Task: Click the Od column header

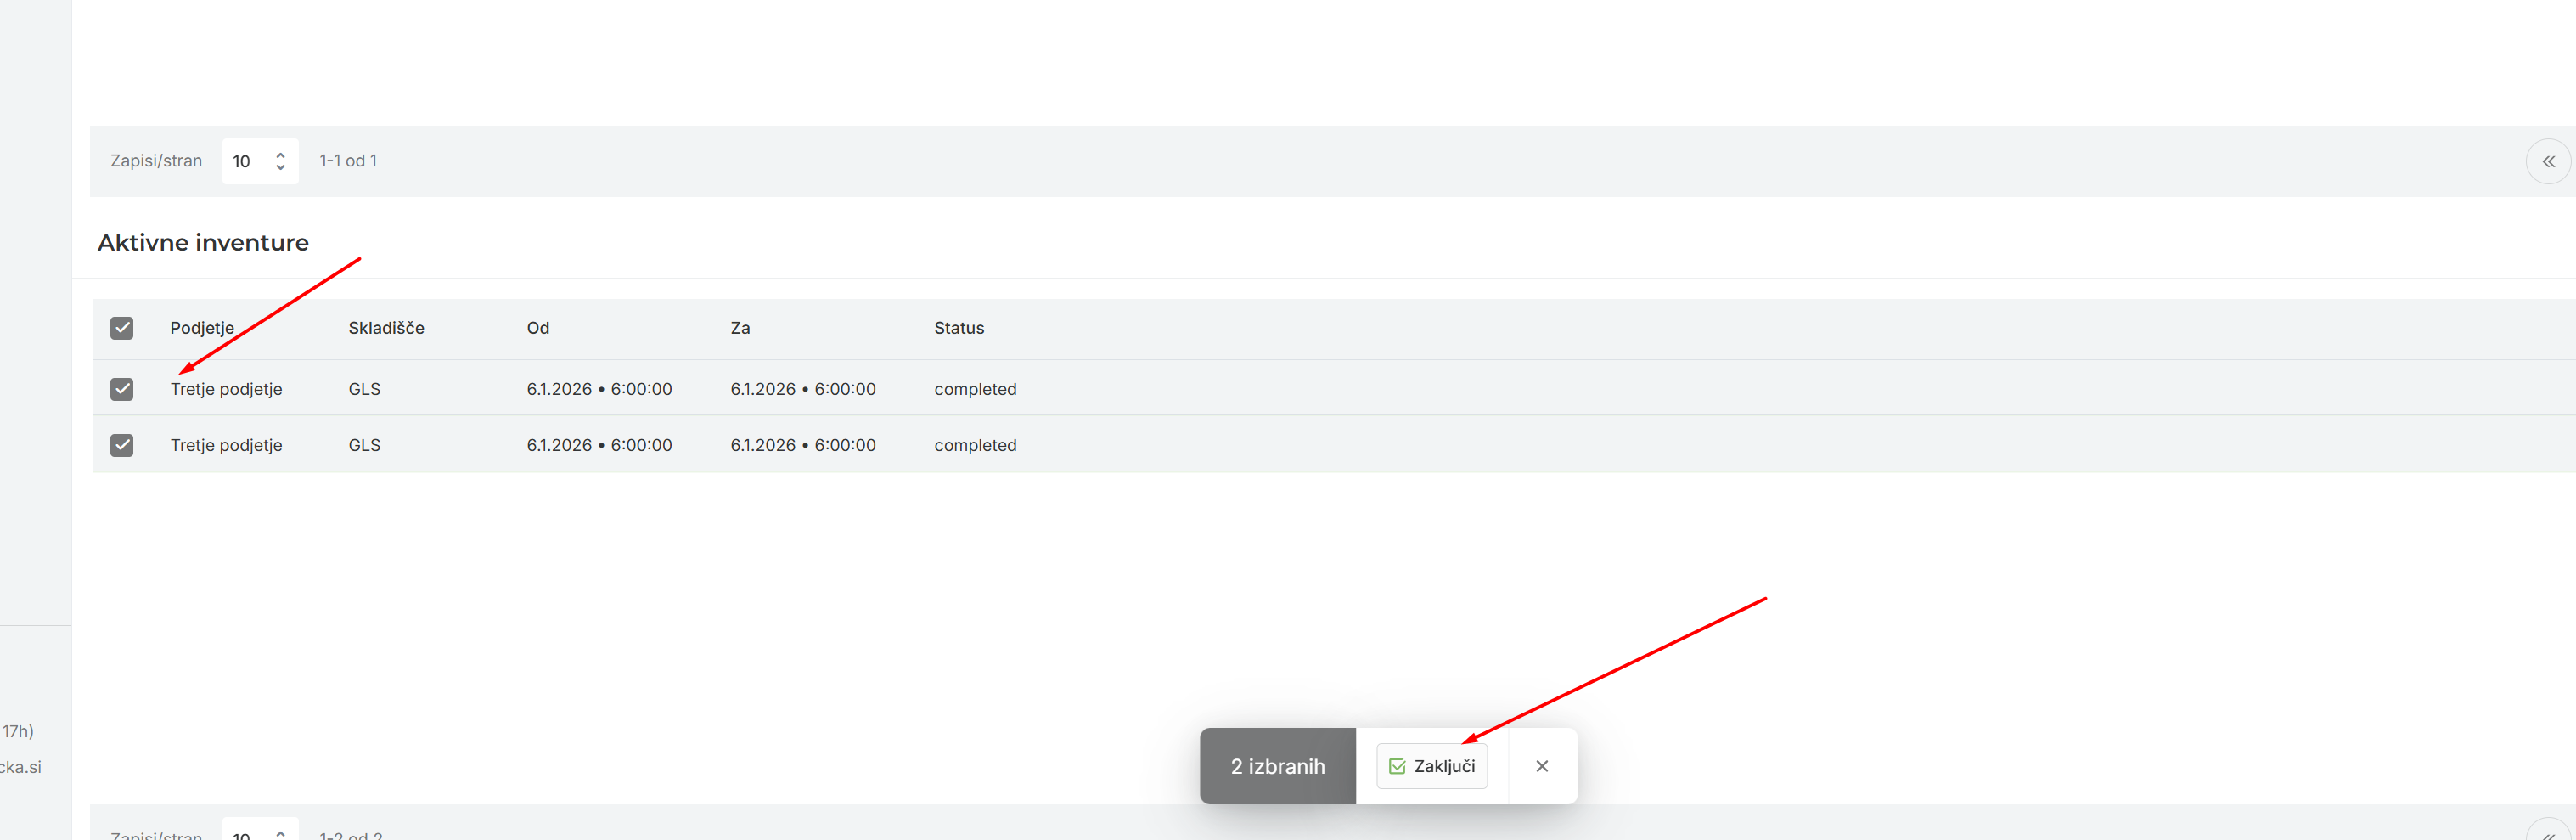Action: [538, 328]
